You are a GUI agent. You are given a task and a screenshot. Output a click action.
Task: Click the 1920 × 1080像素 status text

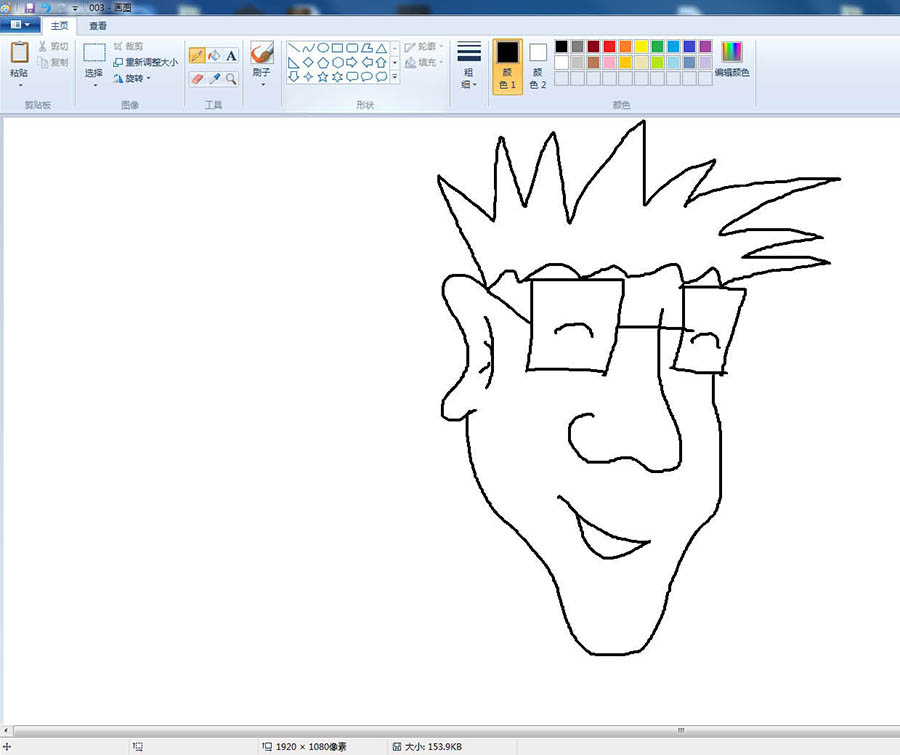pos(311,746)
